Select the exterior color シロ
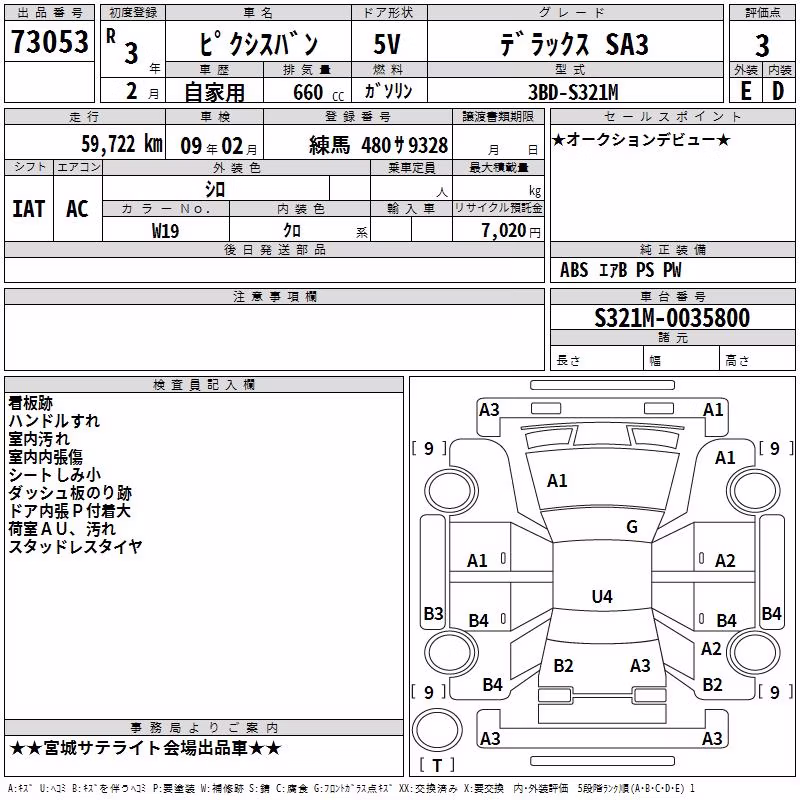Image resolution: width=800 pixels, height=800 pixels. (x=215, y=190)
